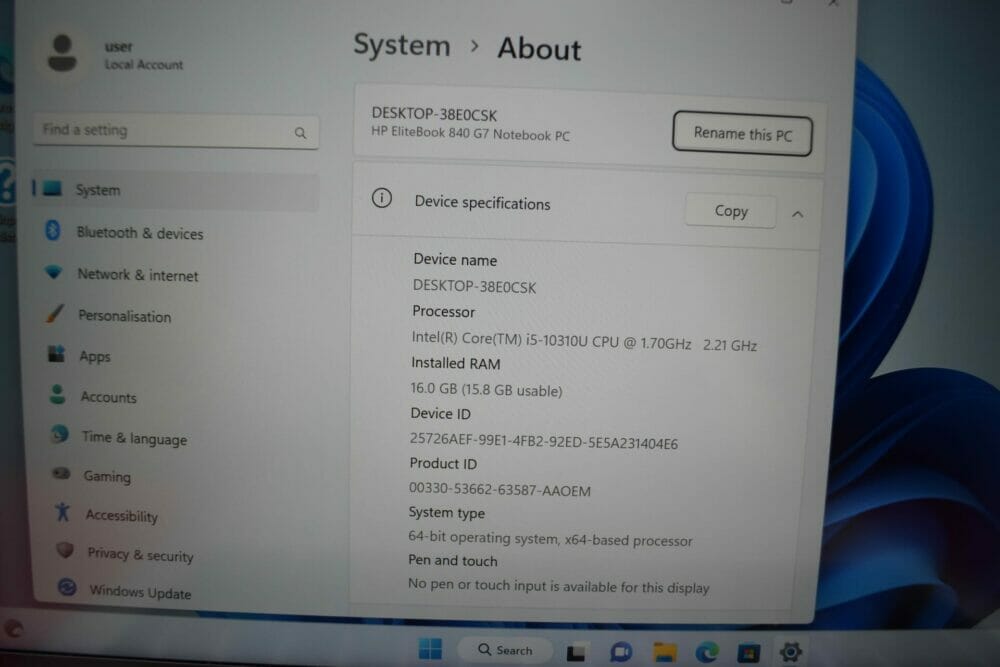The width and height of the screenshot is (1000, 667).
Task: Click the About page title
Action: [539, 48]
